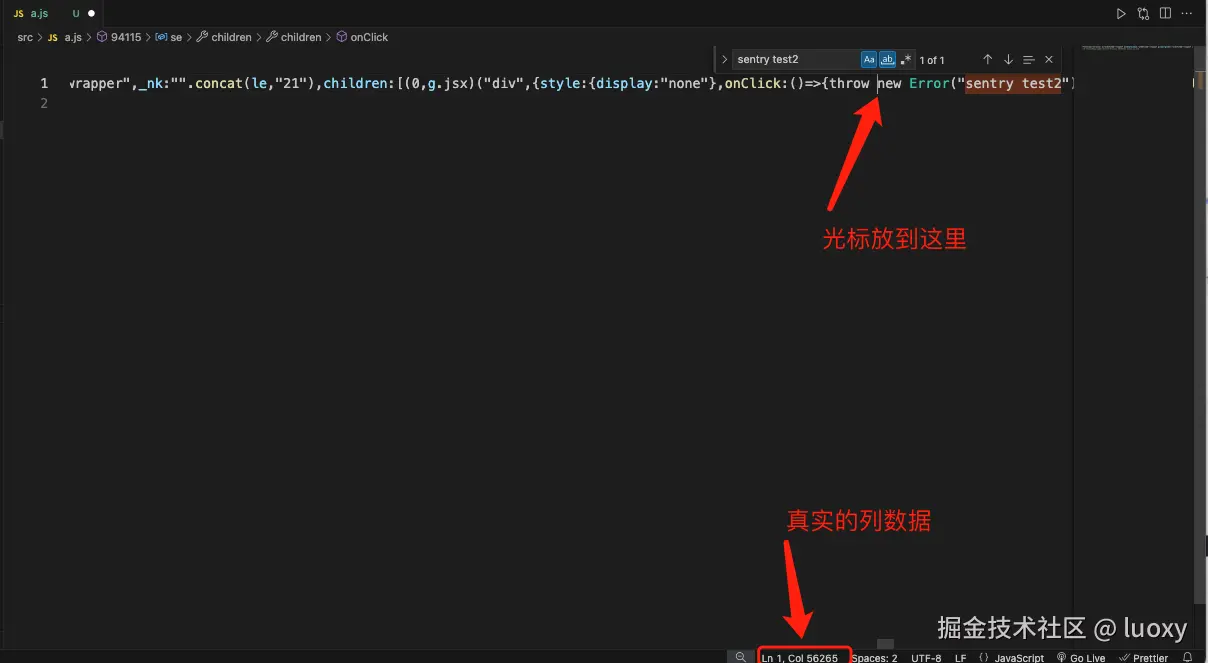1208x663 pixels.
Task: Open notifications bell icon
Action: (x=1188, y=658)
